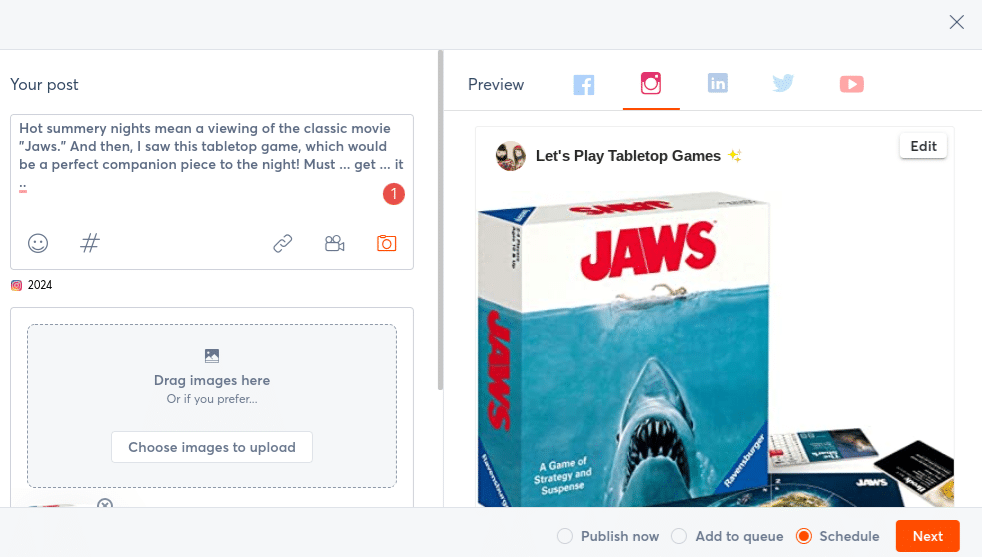Show the Twitter preview

783,84
